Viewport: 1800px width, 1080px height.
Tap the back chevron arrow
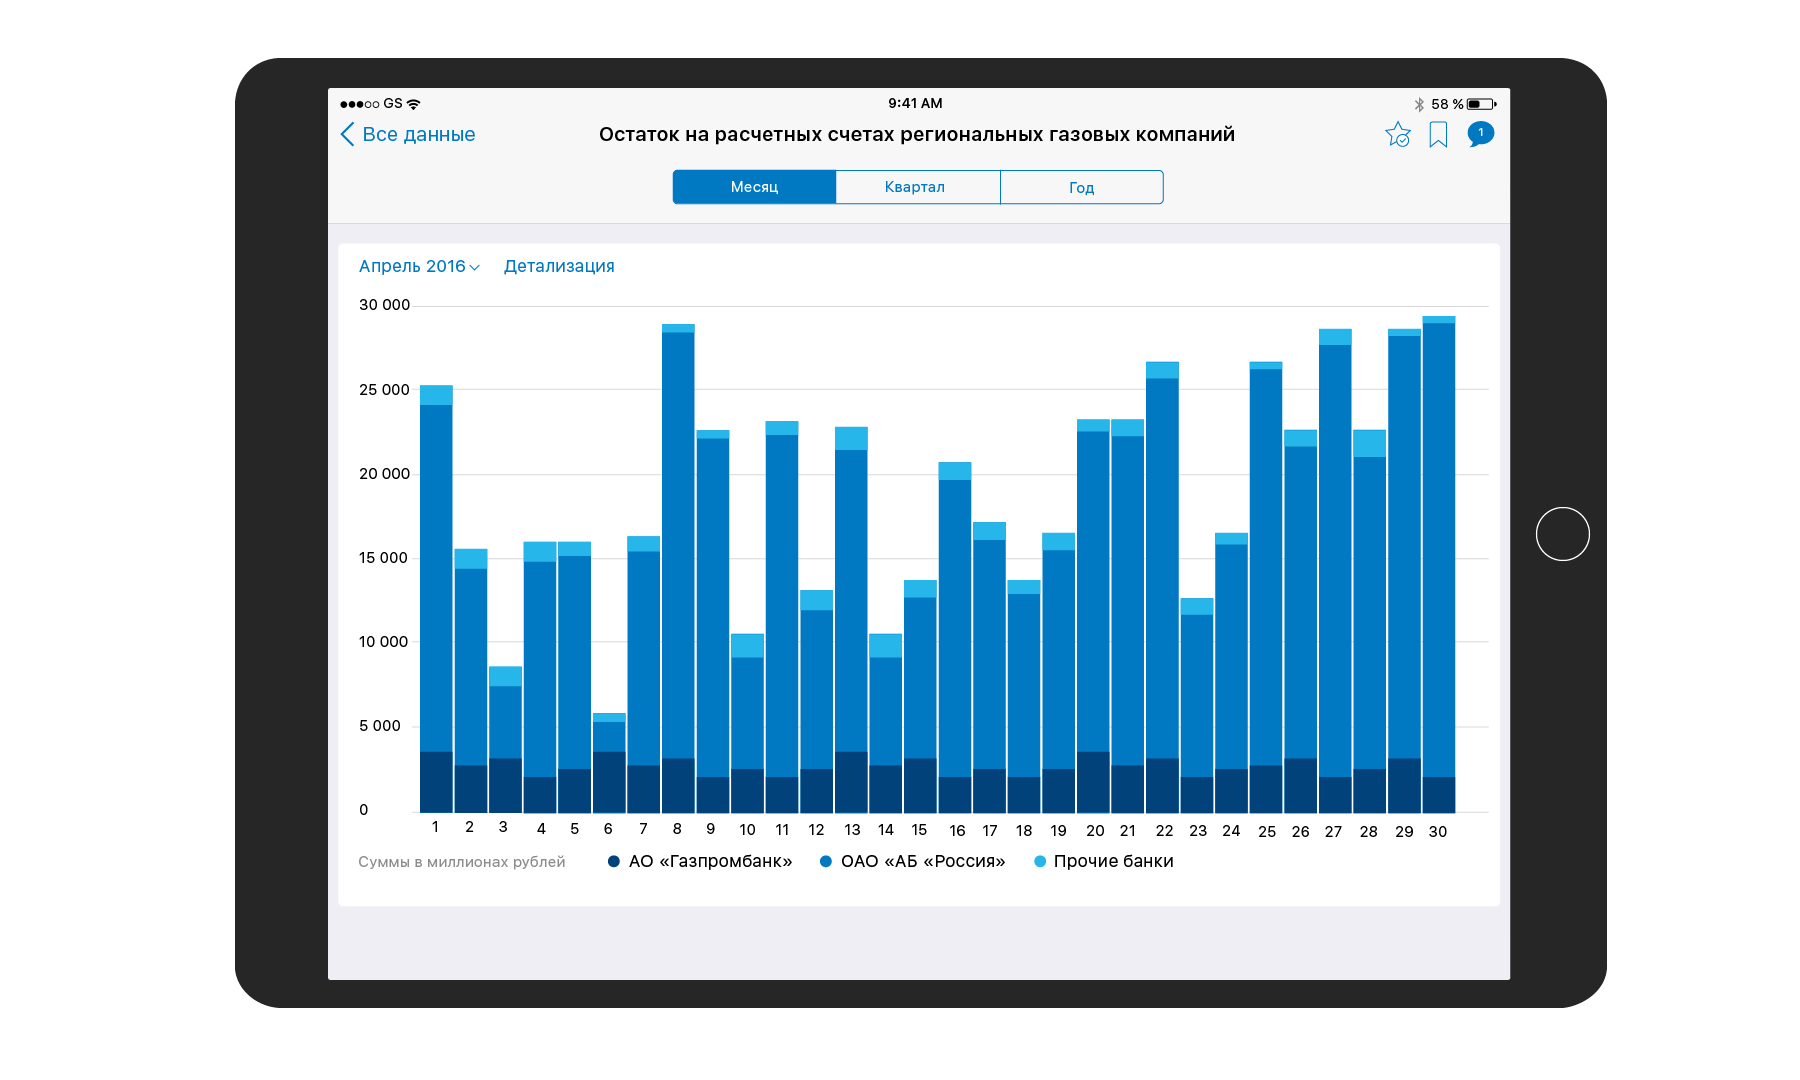[347, 135]
